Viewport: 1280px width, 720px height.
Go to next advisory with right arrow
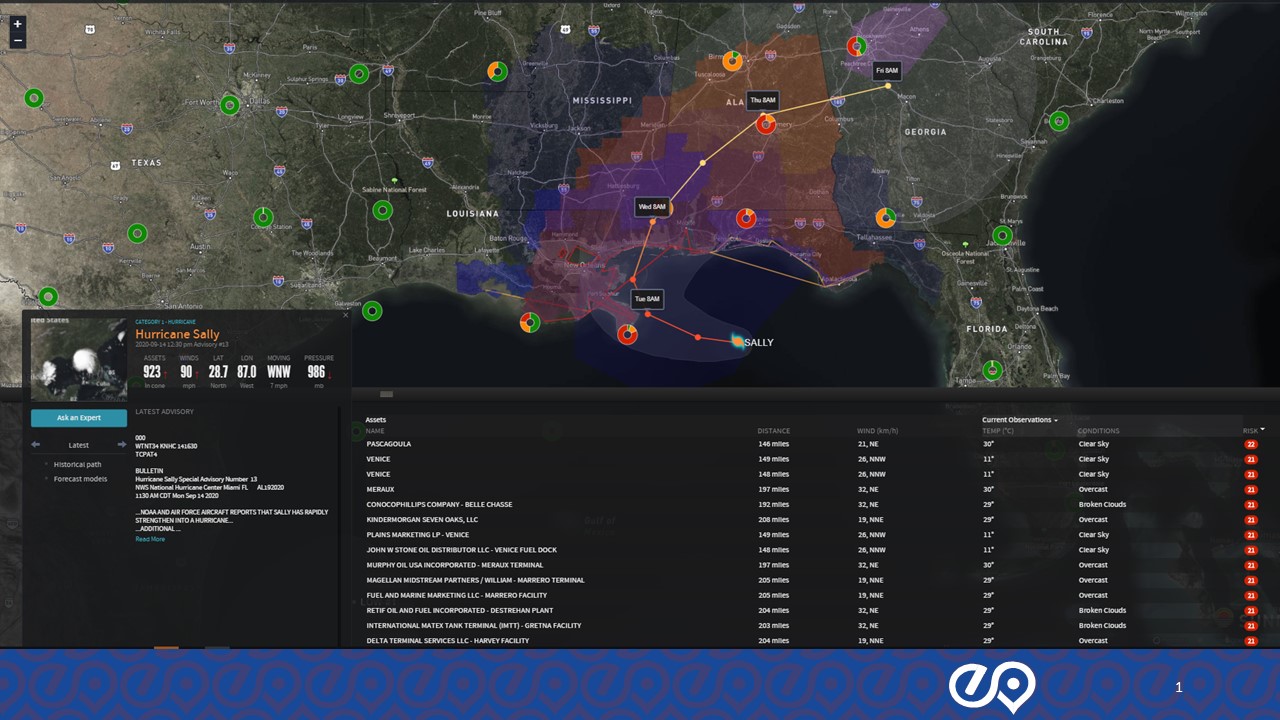[x=122, y=445]
